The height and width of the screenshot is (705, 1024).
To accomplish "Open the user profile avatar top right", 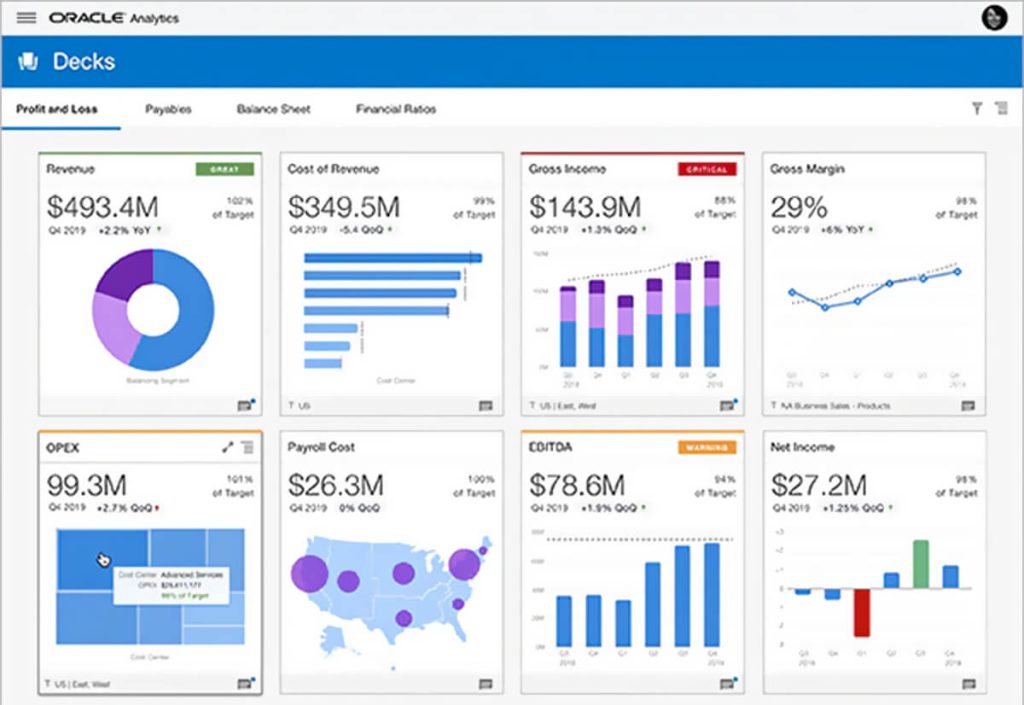I will tap(993, 16).
